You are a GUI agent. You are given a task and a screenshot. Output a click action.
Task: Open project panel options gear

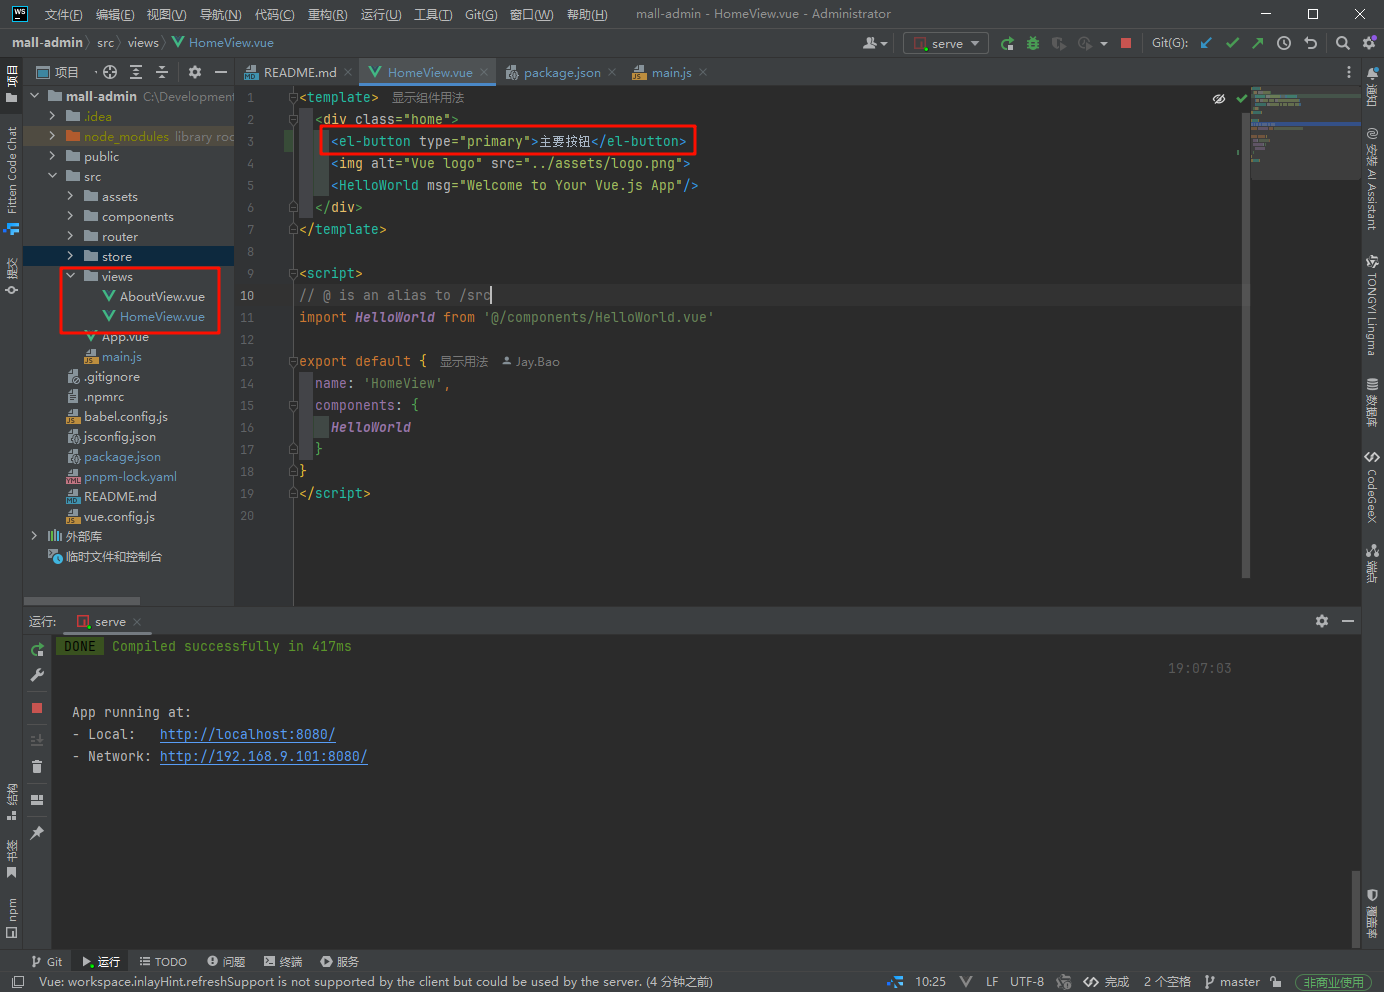pos(195,72)
